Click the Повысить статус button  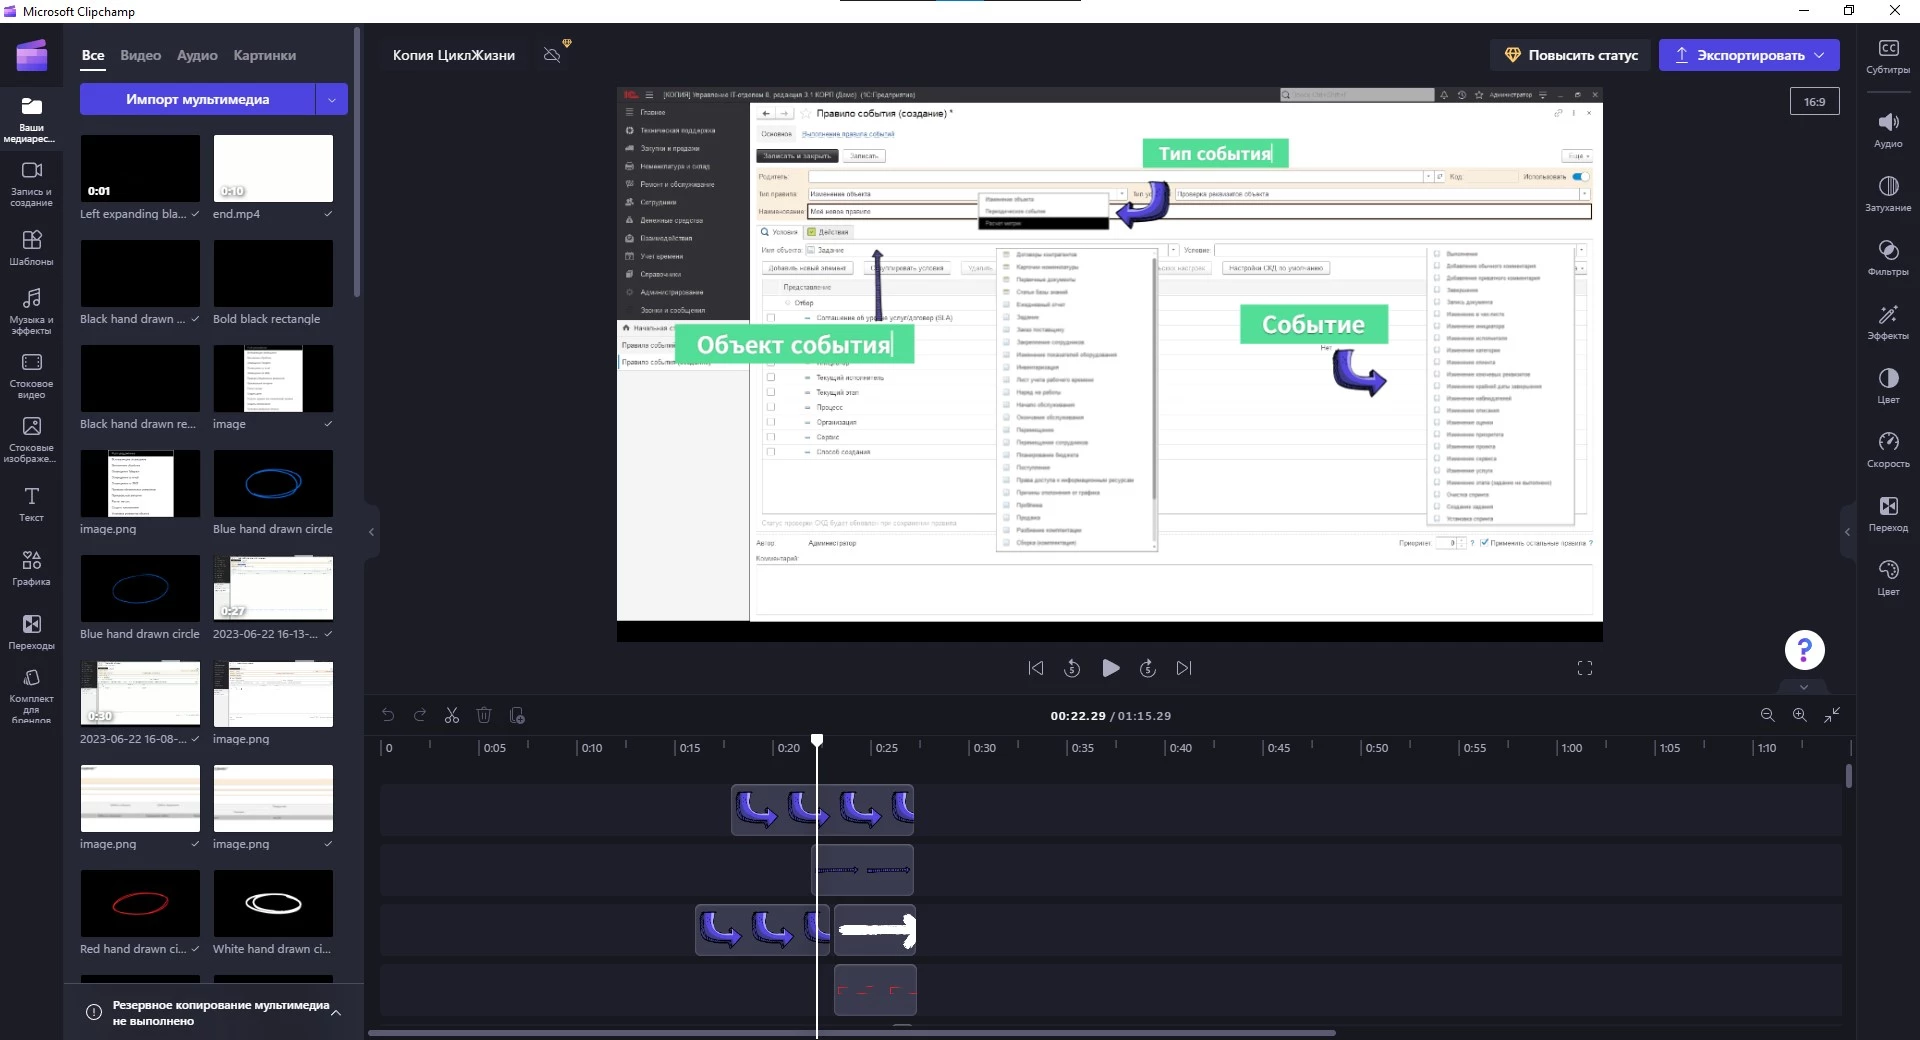point(1570,55)
